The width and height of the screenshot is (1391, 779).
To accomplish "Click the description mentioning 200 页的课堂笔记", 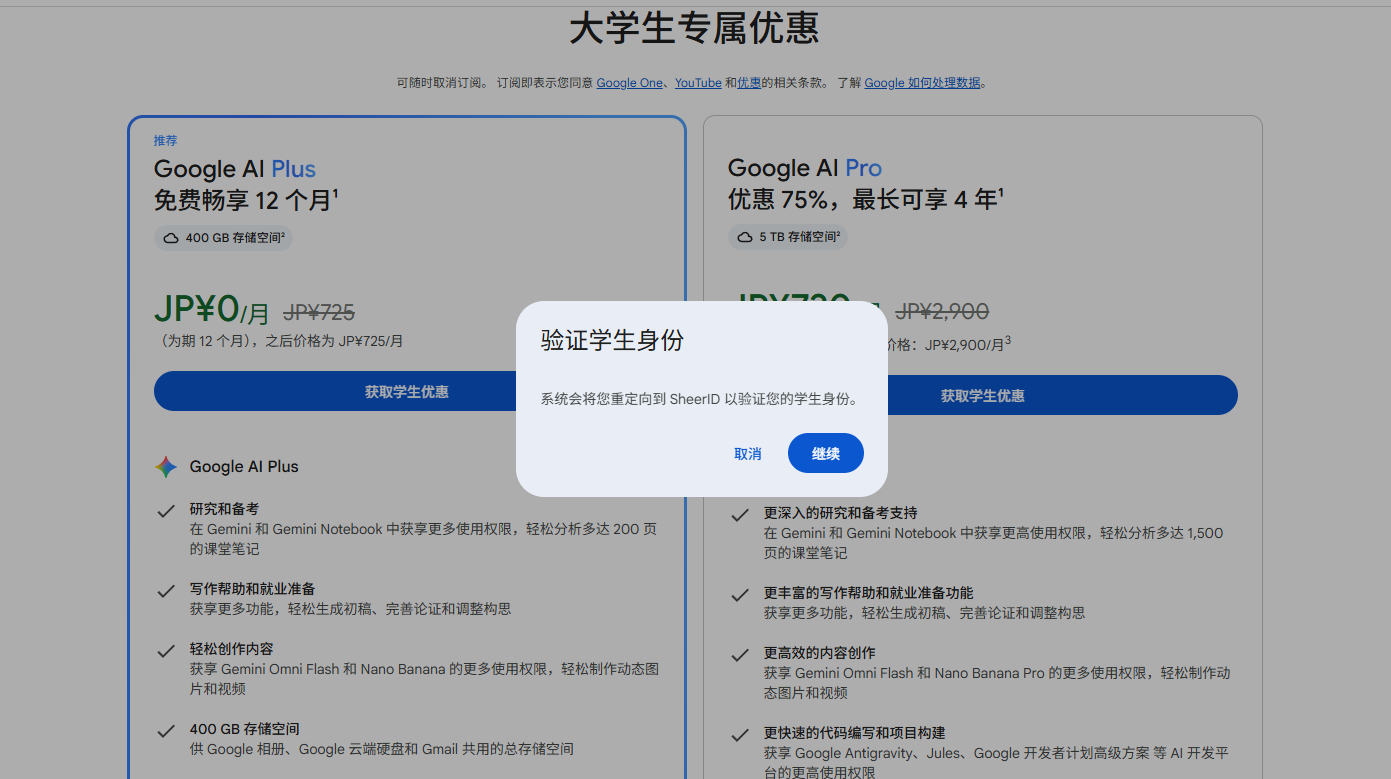I will (x=423, y=539).
